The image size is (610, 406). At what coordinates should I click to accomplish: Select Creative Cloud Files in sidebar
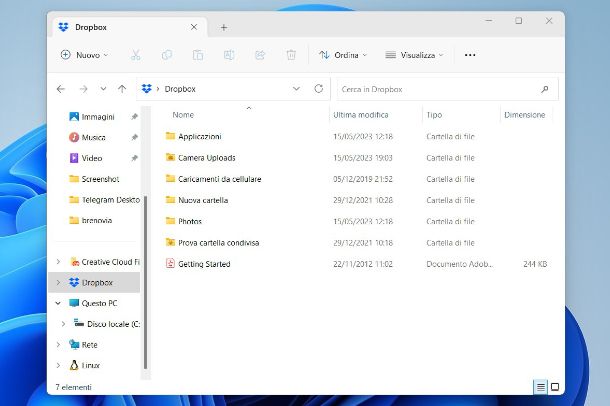[105, 262]
